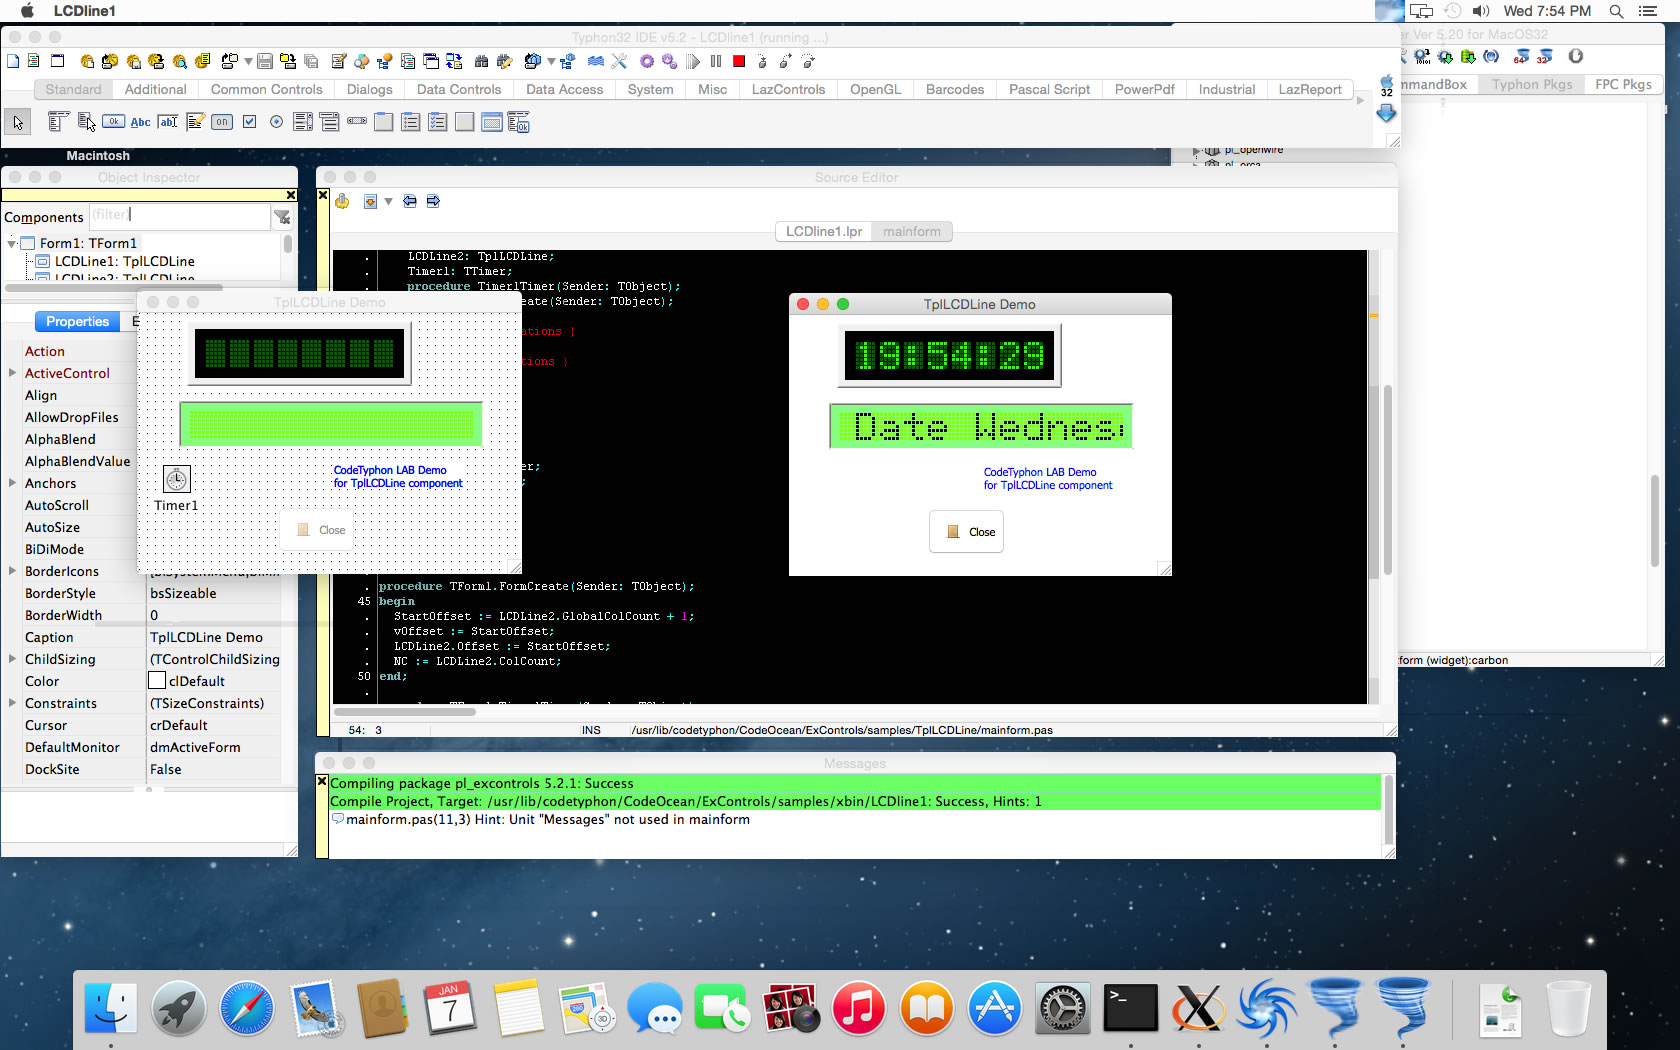Open the Typhon Pkgs tab

(1532, 84)
